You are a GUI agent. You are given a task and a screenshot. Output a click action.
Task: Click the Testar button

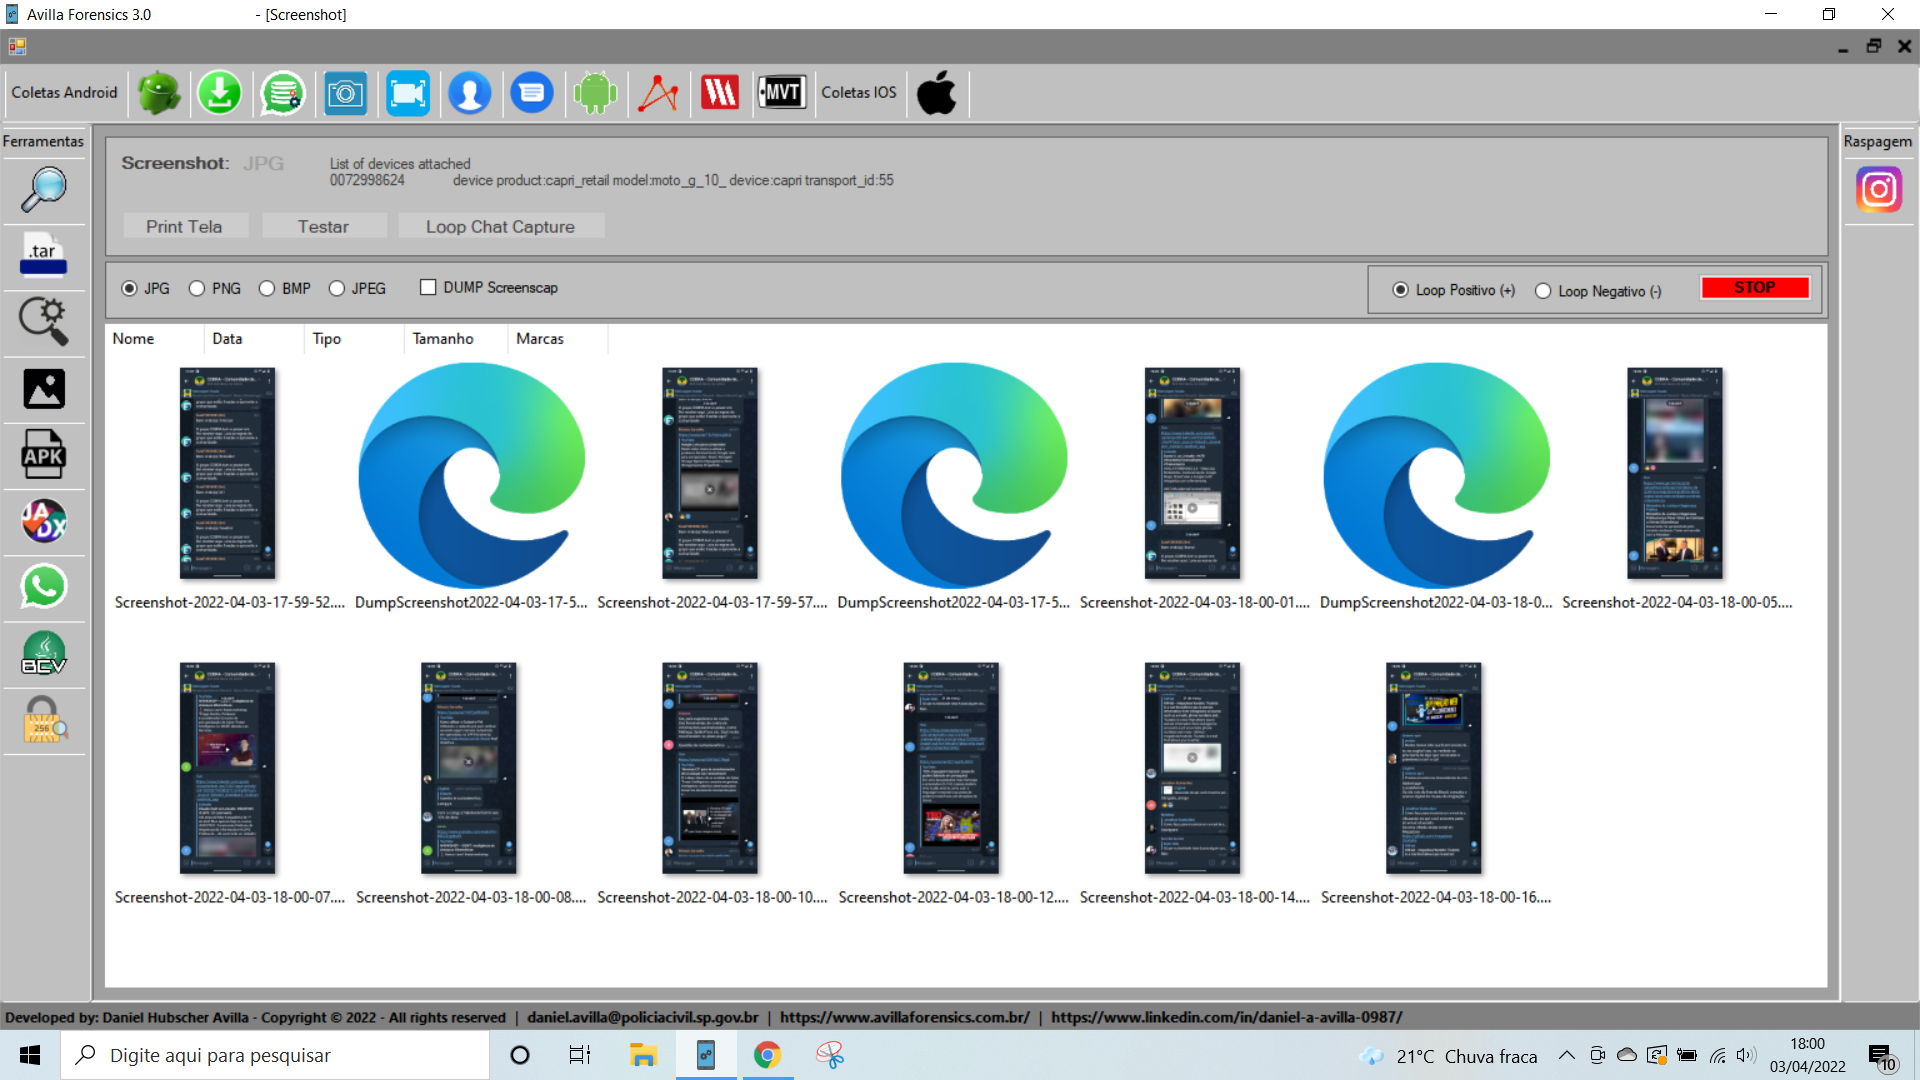[x=323, y=226]
